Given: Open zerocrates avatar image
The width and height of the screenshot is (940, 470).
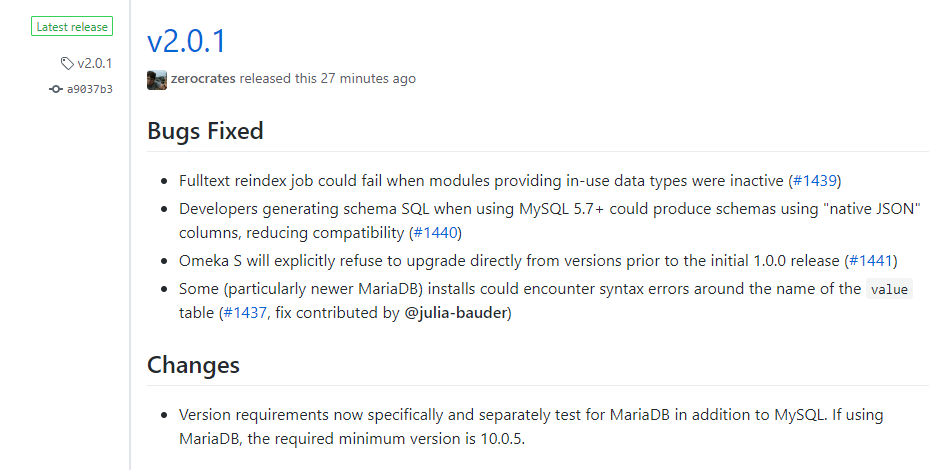Looking at the screenshot, I should [x=157, y=79].
